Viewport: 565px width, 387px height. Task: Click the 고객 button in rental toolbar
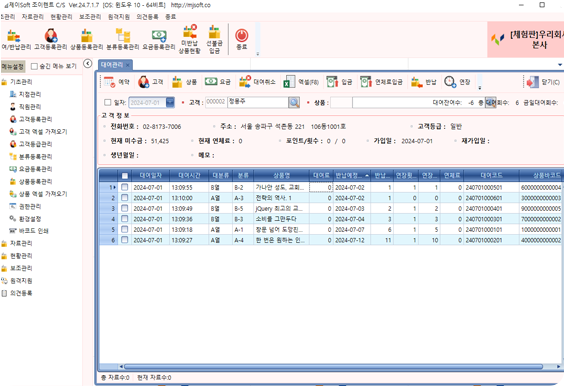click(151, 82)
